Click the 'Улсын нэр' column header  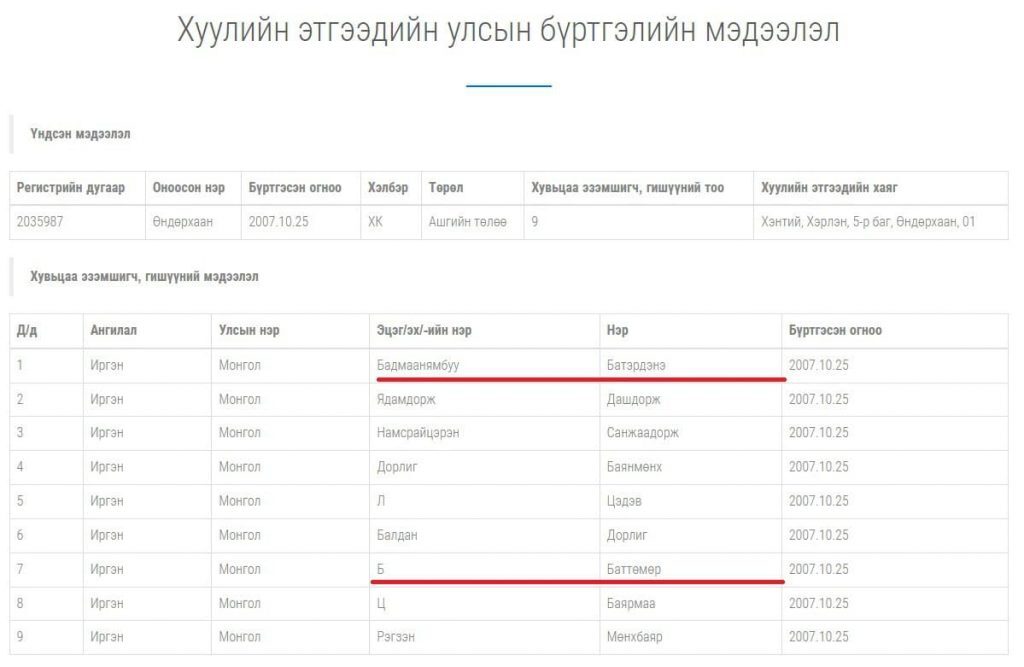249,331
